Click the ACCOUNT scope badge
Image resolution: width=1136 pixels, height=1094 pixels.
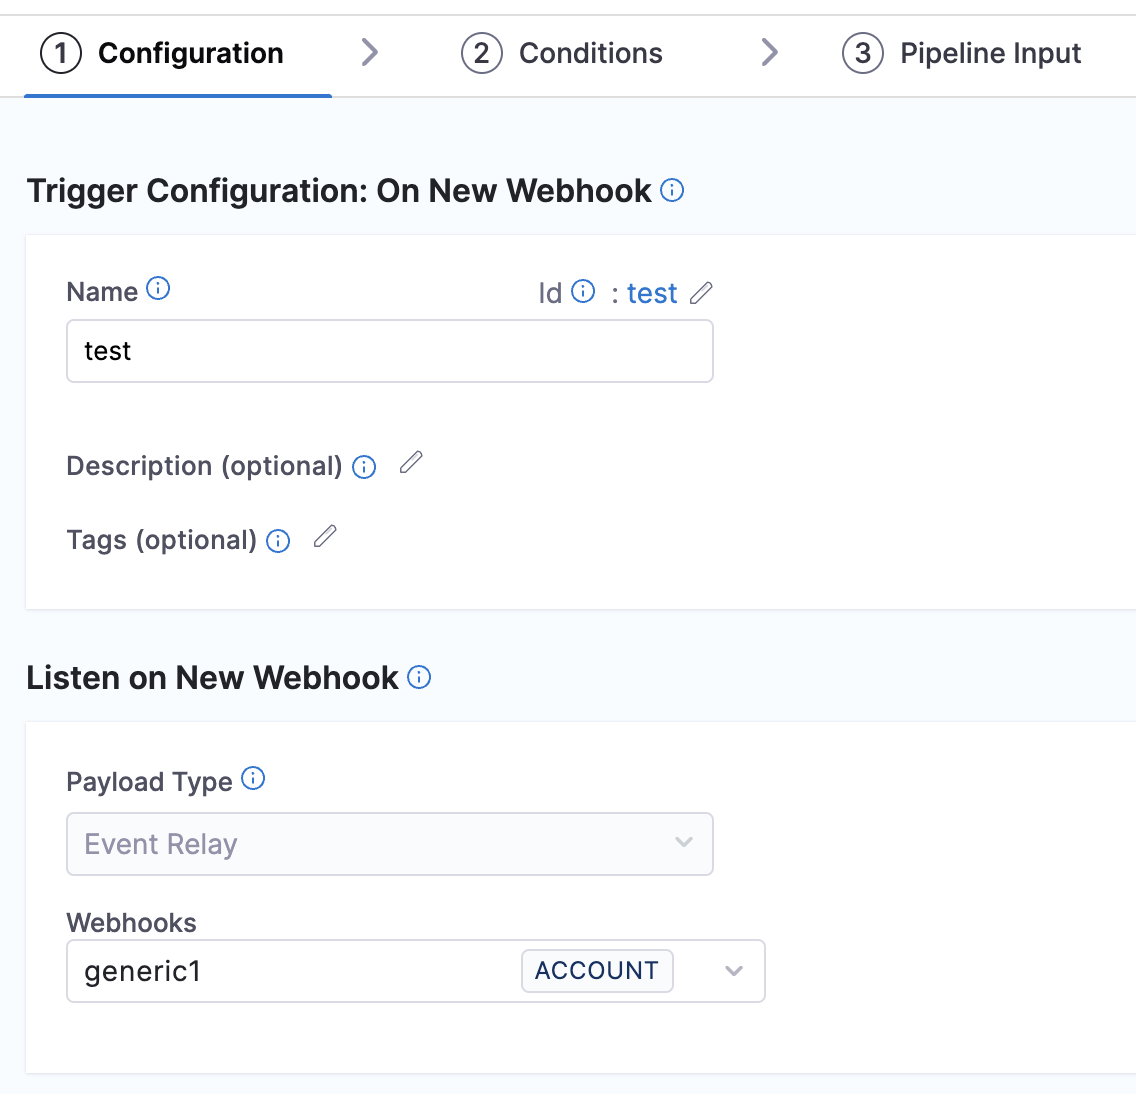597,971
